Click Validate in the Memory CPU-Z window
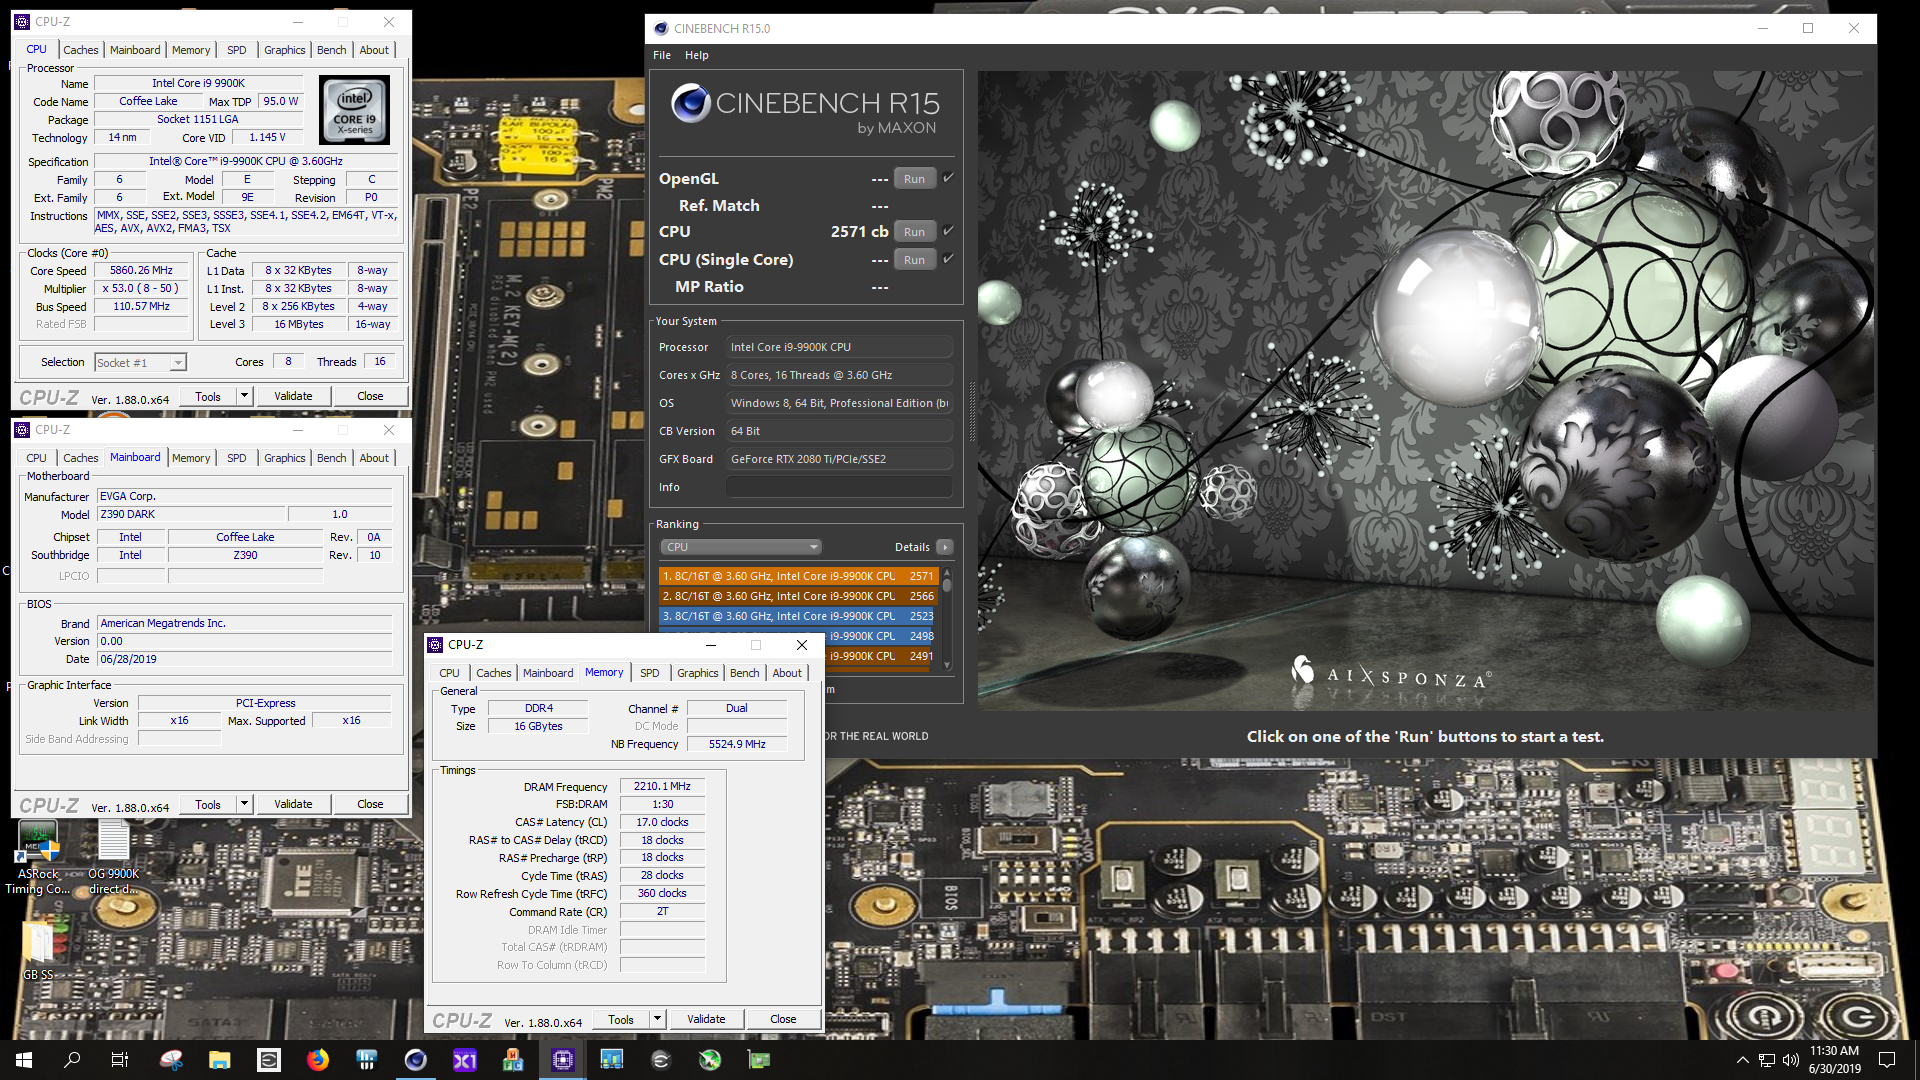 706,1019
